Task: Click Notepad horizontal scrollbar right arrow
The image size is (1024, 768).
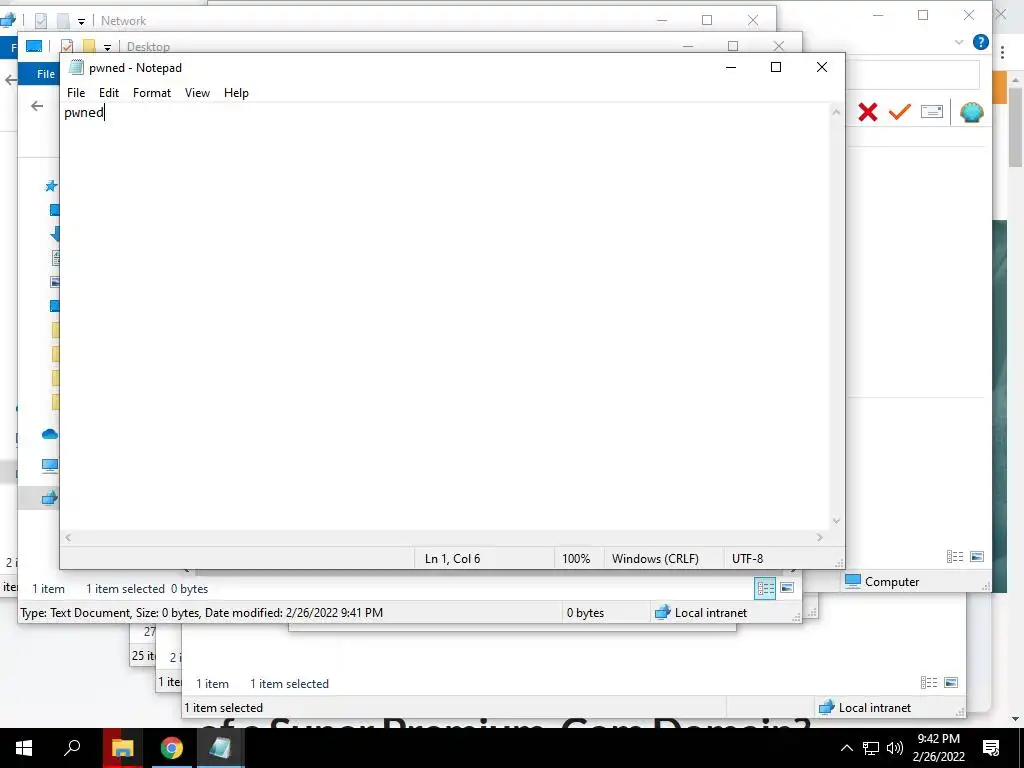Action: (820, 537)
